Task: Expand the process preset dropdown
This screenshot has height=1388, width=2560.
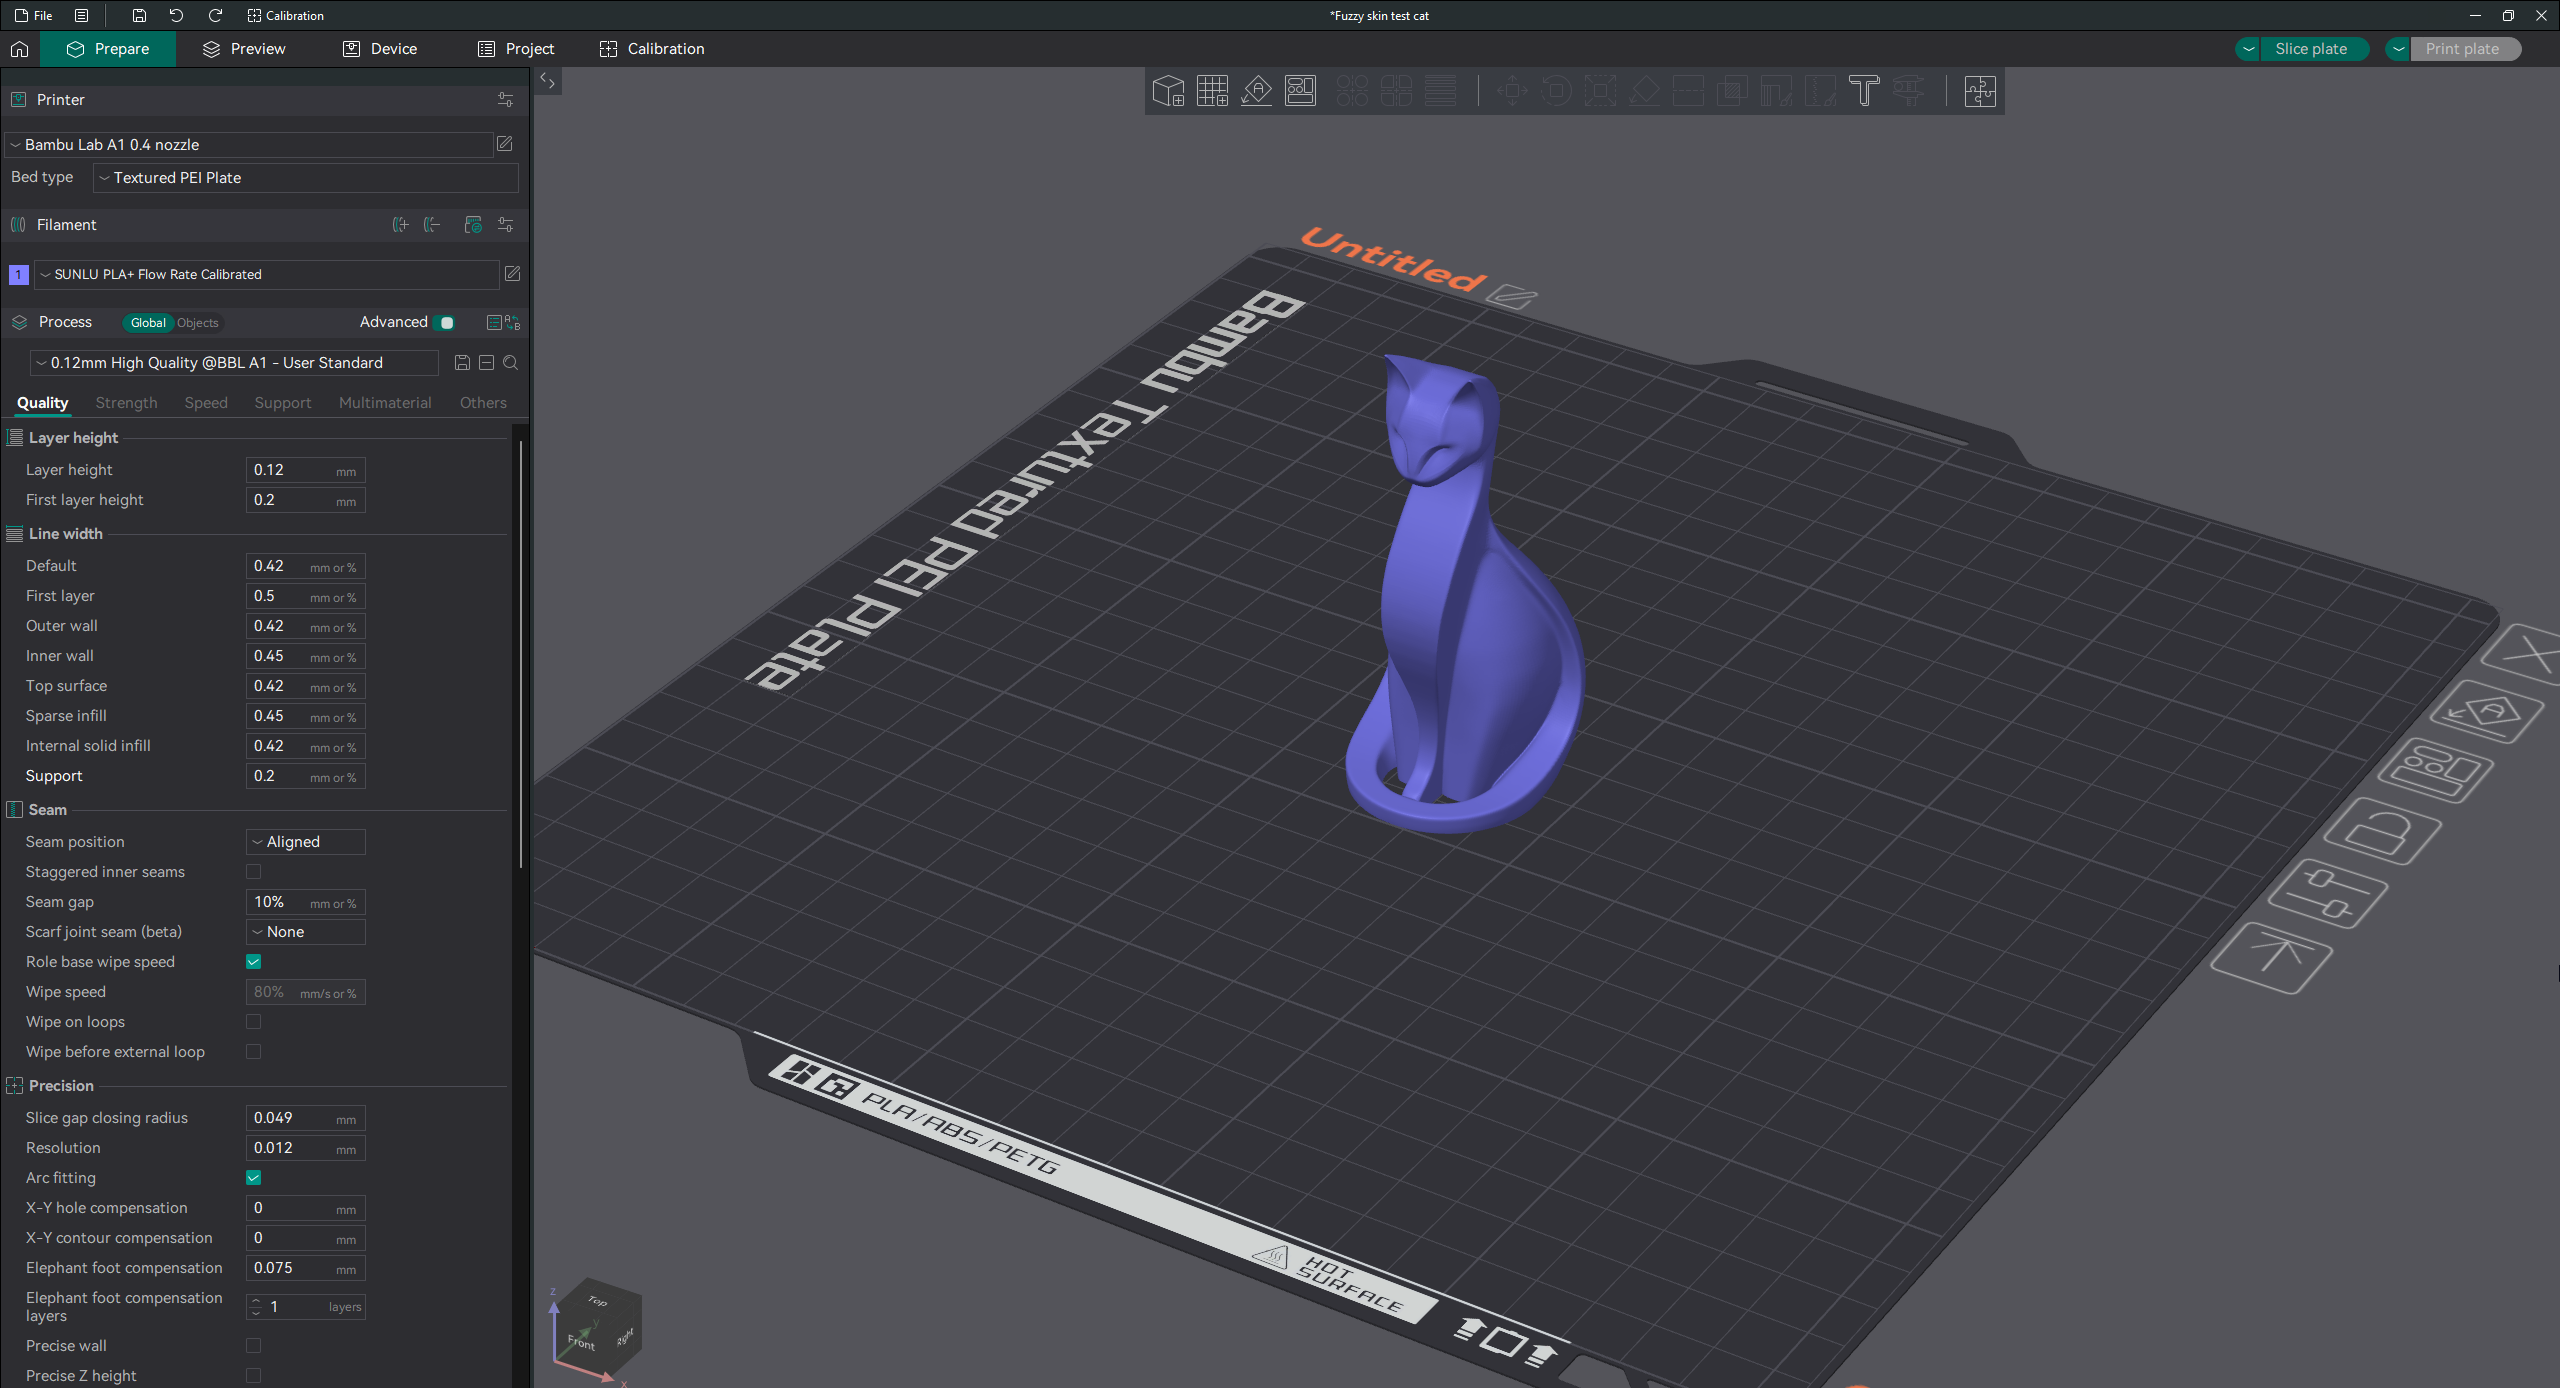Action: point(234,363)
